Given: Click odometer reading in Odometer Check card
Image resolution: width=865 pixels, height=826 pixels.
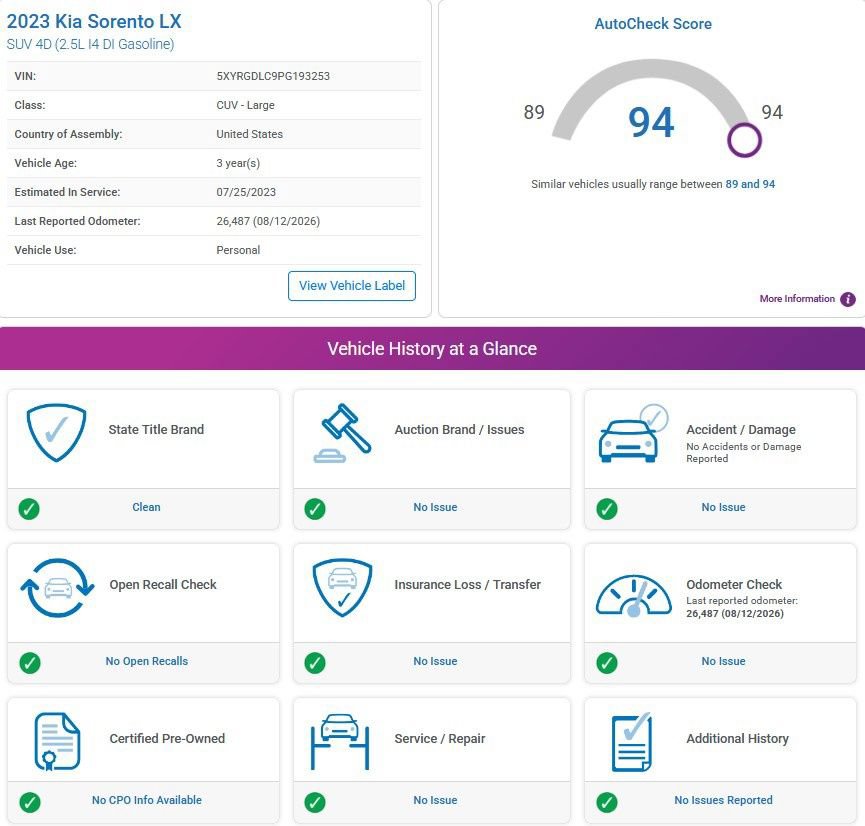Looking at the screenshot, I should (x=735, y=614).
